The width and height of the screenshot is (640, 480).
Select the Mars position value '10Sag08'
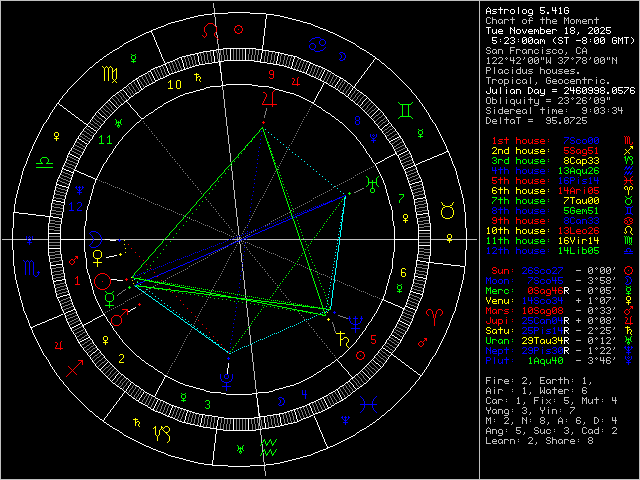coord(542,311)
